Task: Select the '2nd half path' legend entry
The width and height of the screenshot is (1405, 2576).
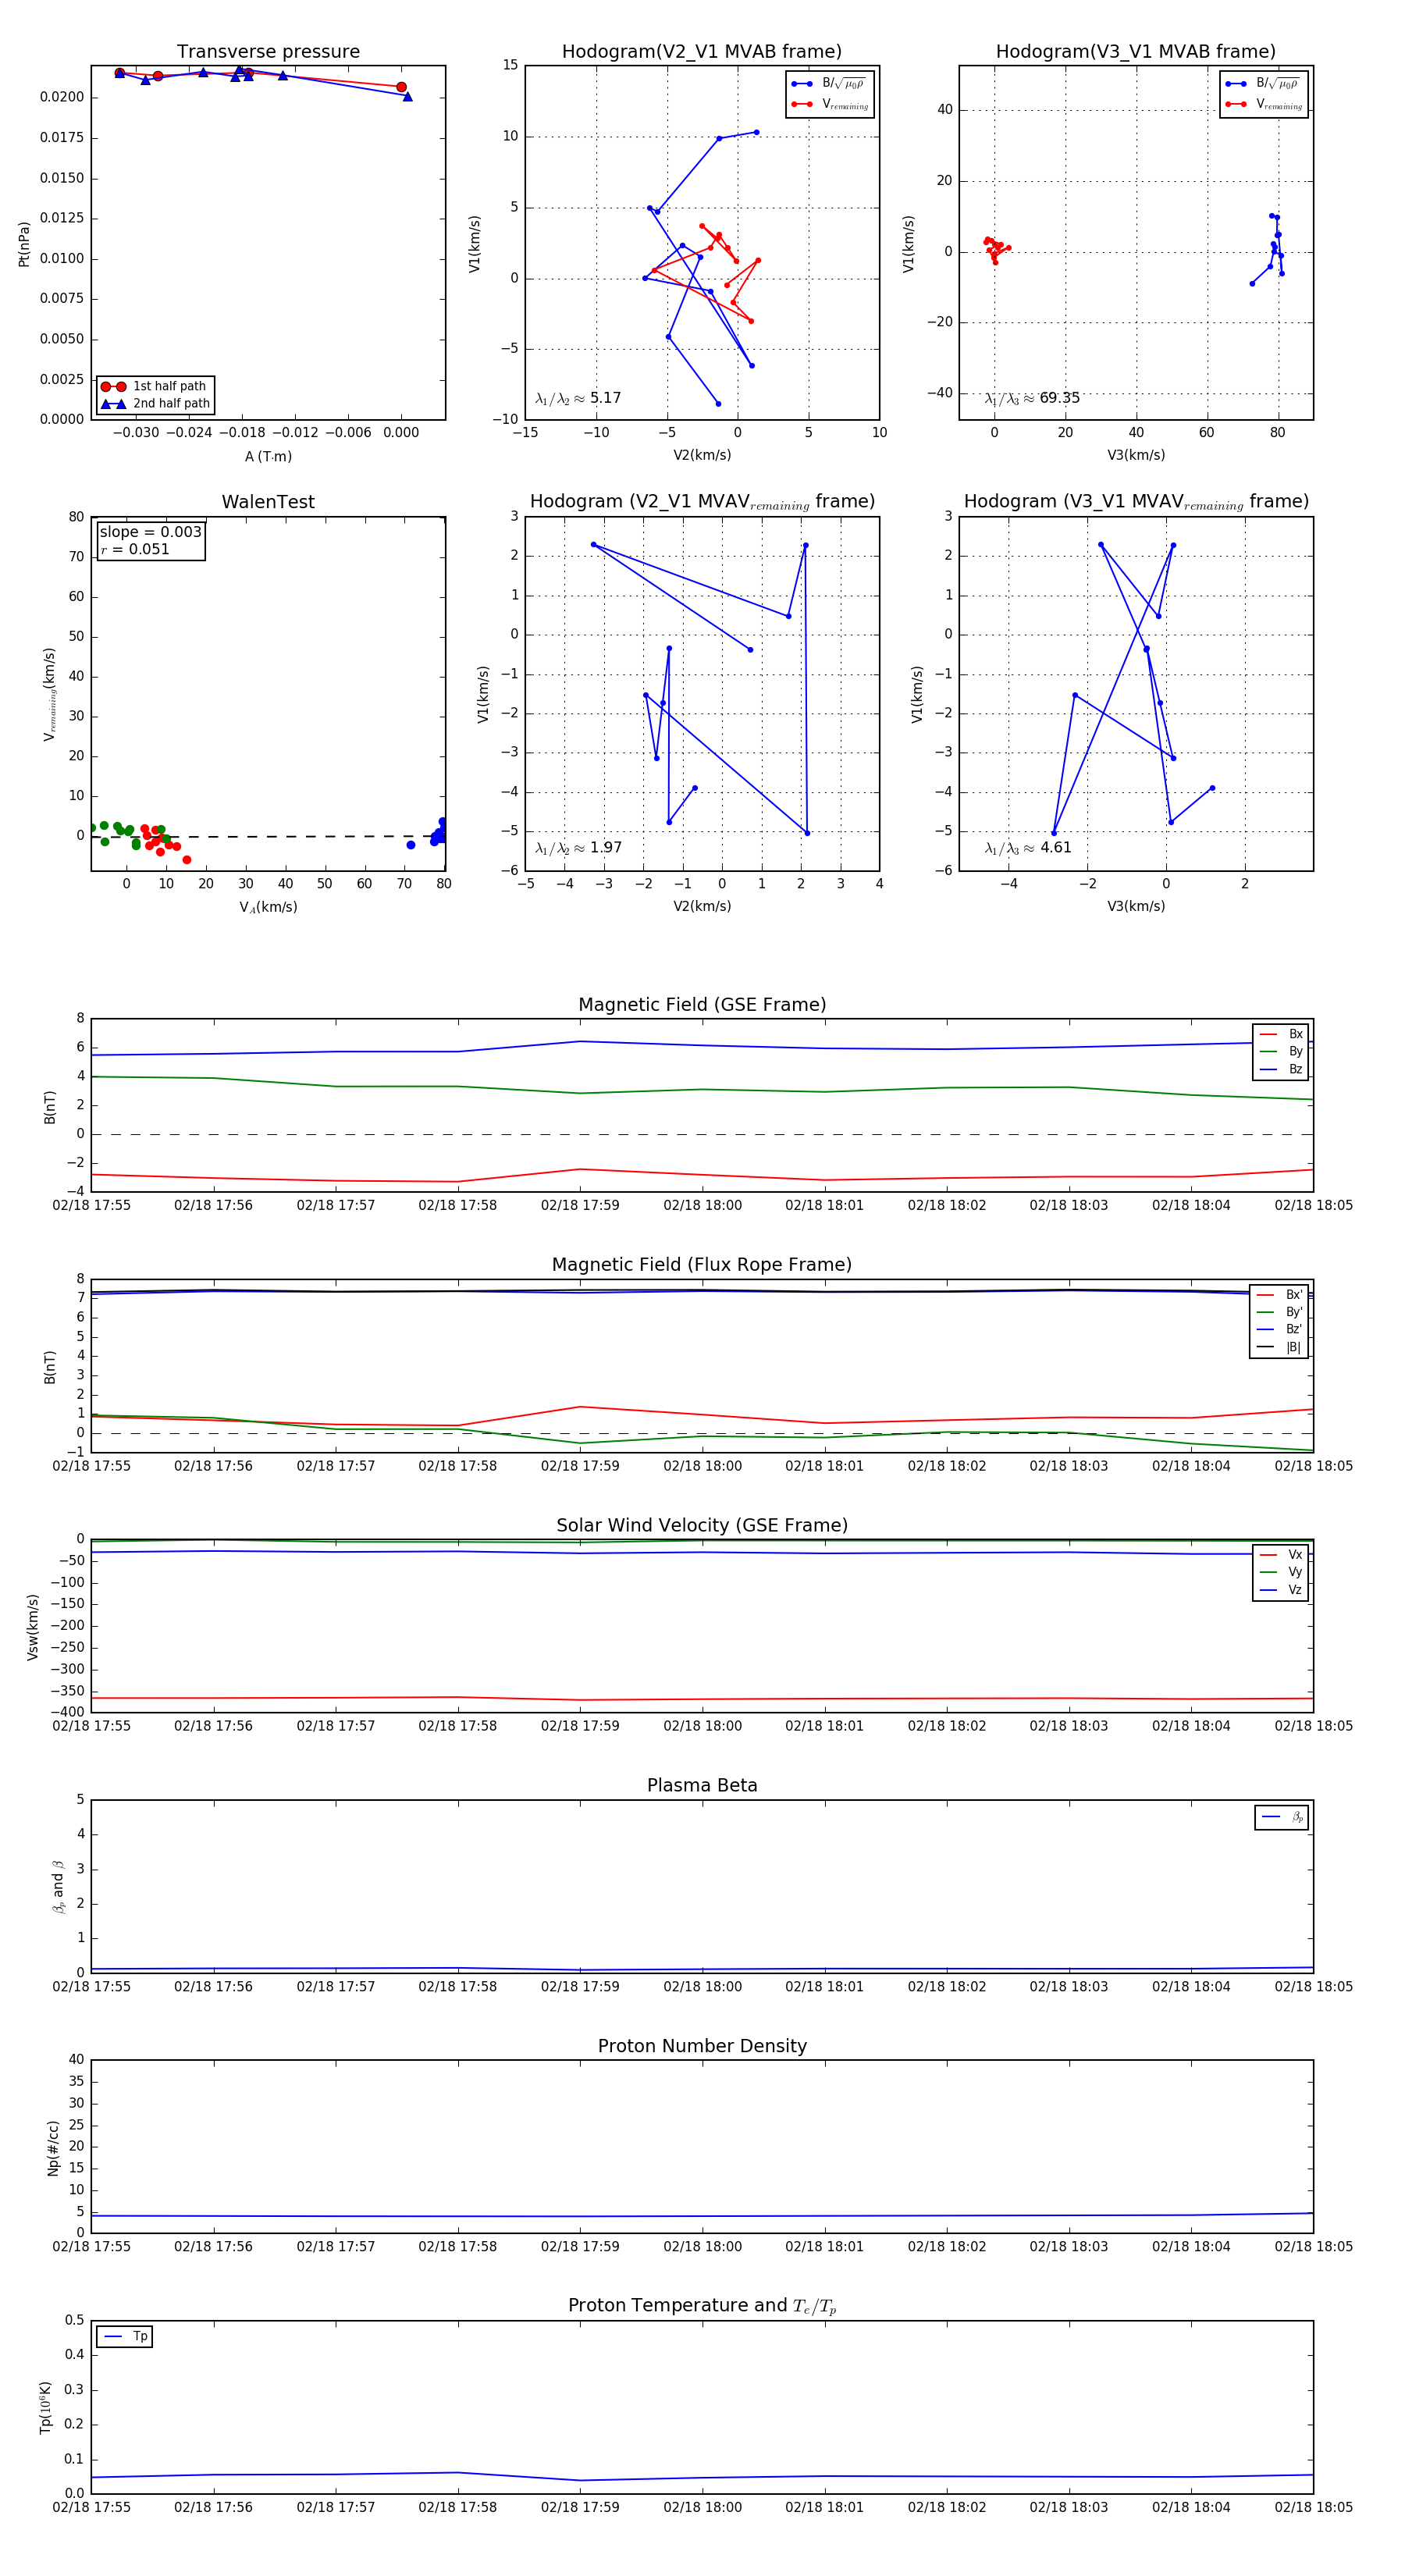Action: [155, 404]
